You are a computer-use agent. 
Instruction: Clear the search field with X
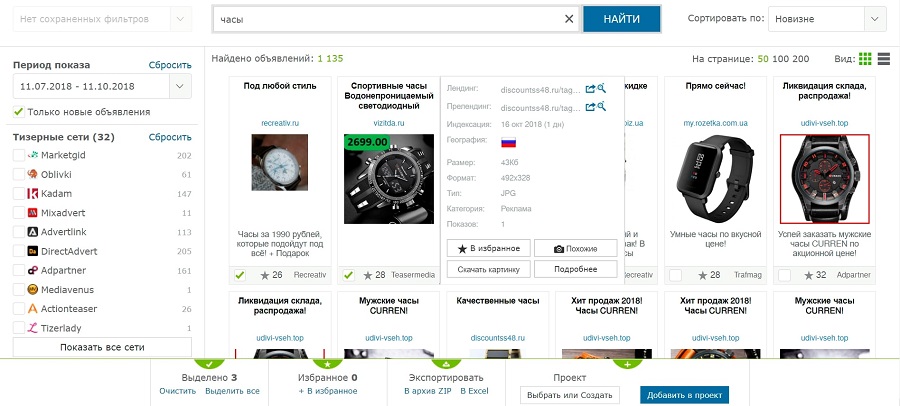coord(569,19)
